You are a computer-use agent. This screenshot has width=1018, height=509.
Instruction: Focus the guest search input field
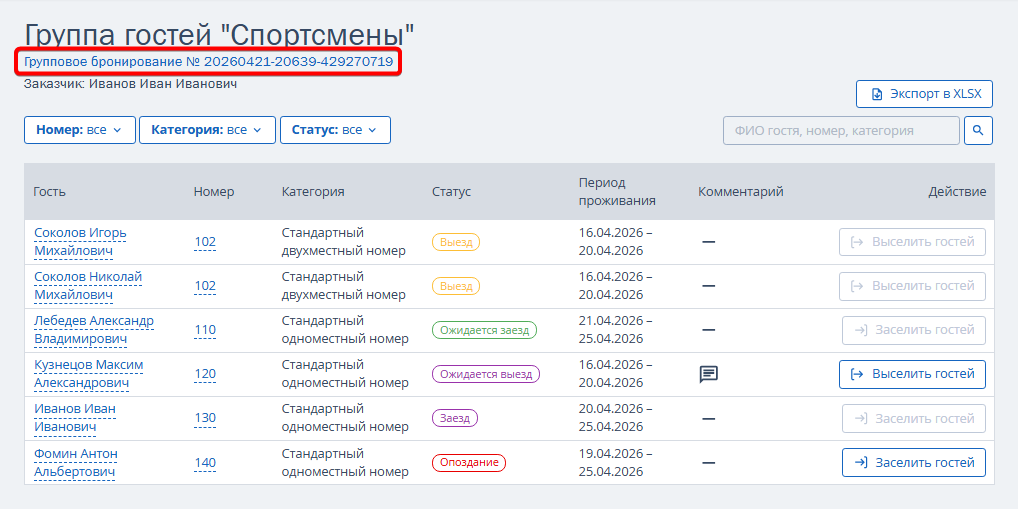point(841,130)
